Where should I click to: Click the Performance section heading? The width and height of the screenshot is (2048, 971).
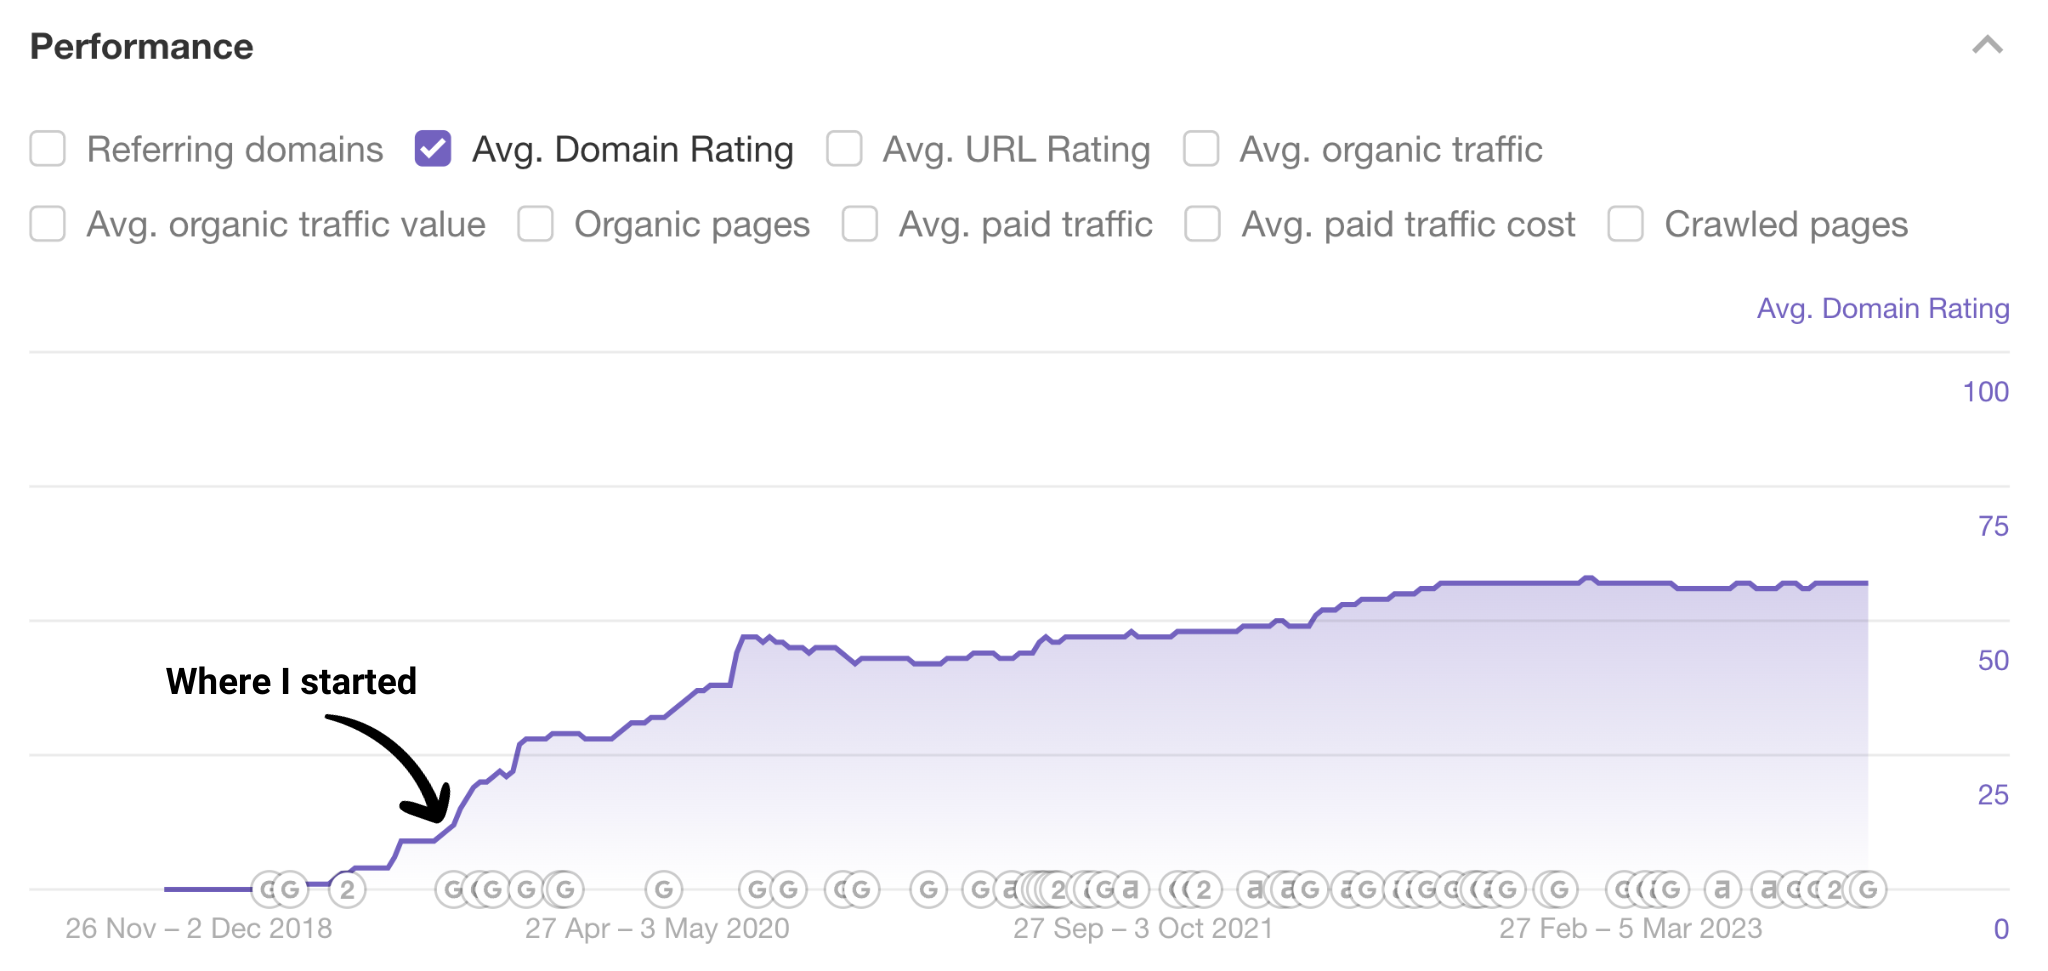click(x=141, y=47)
